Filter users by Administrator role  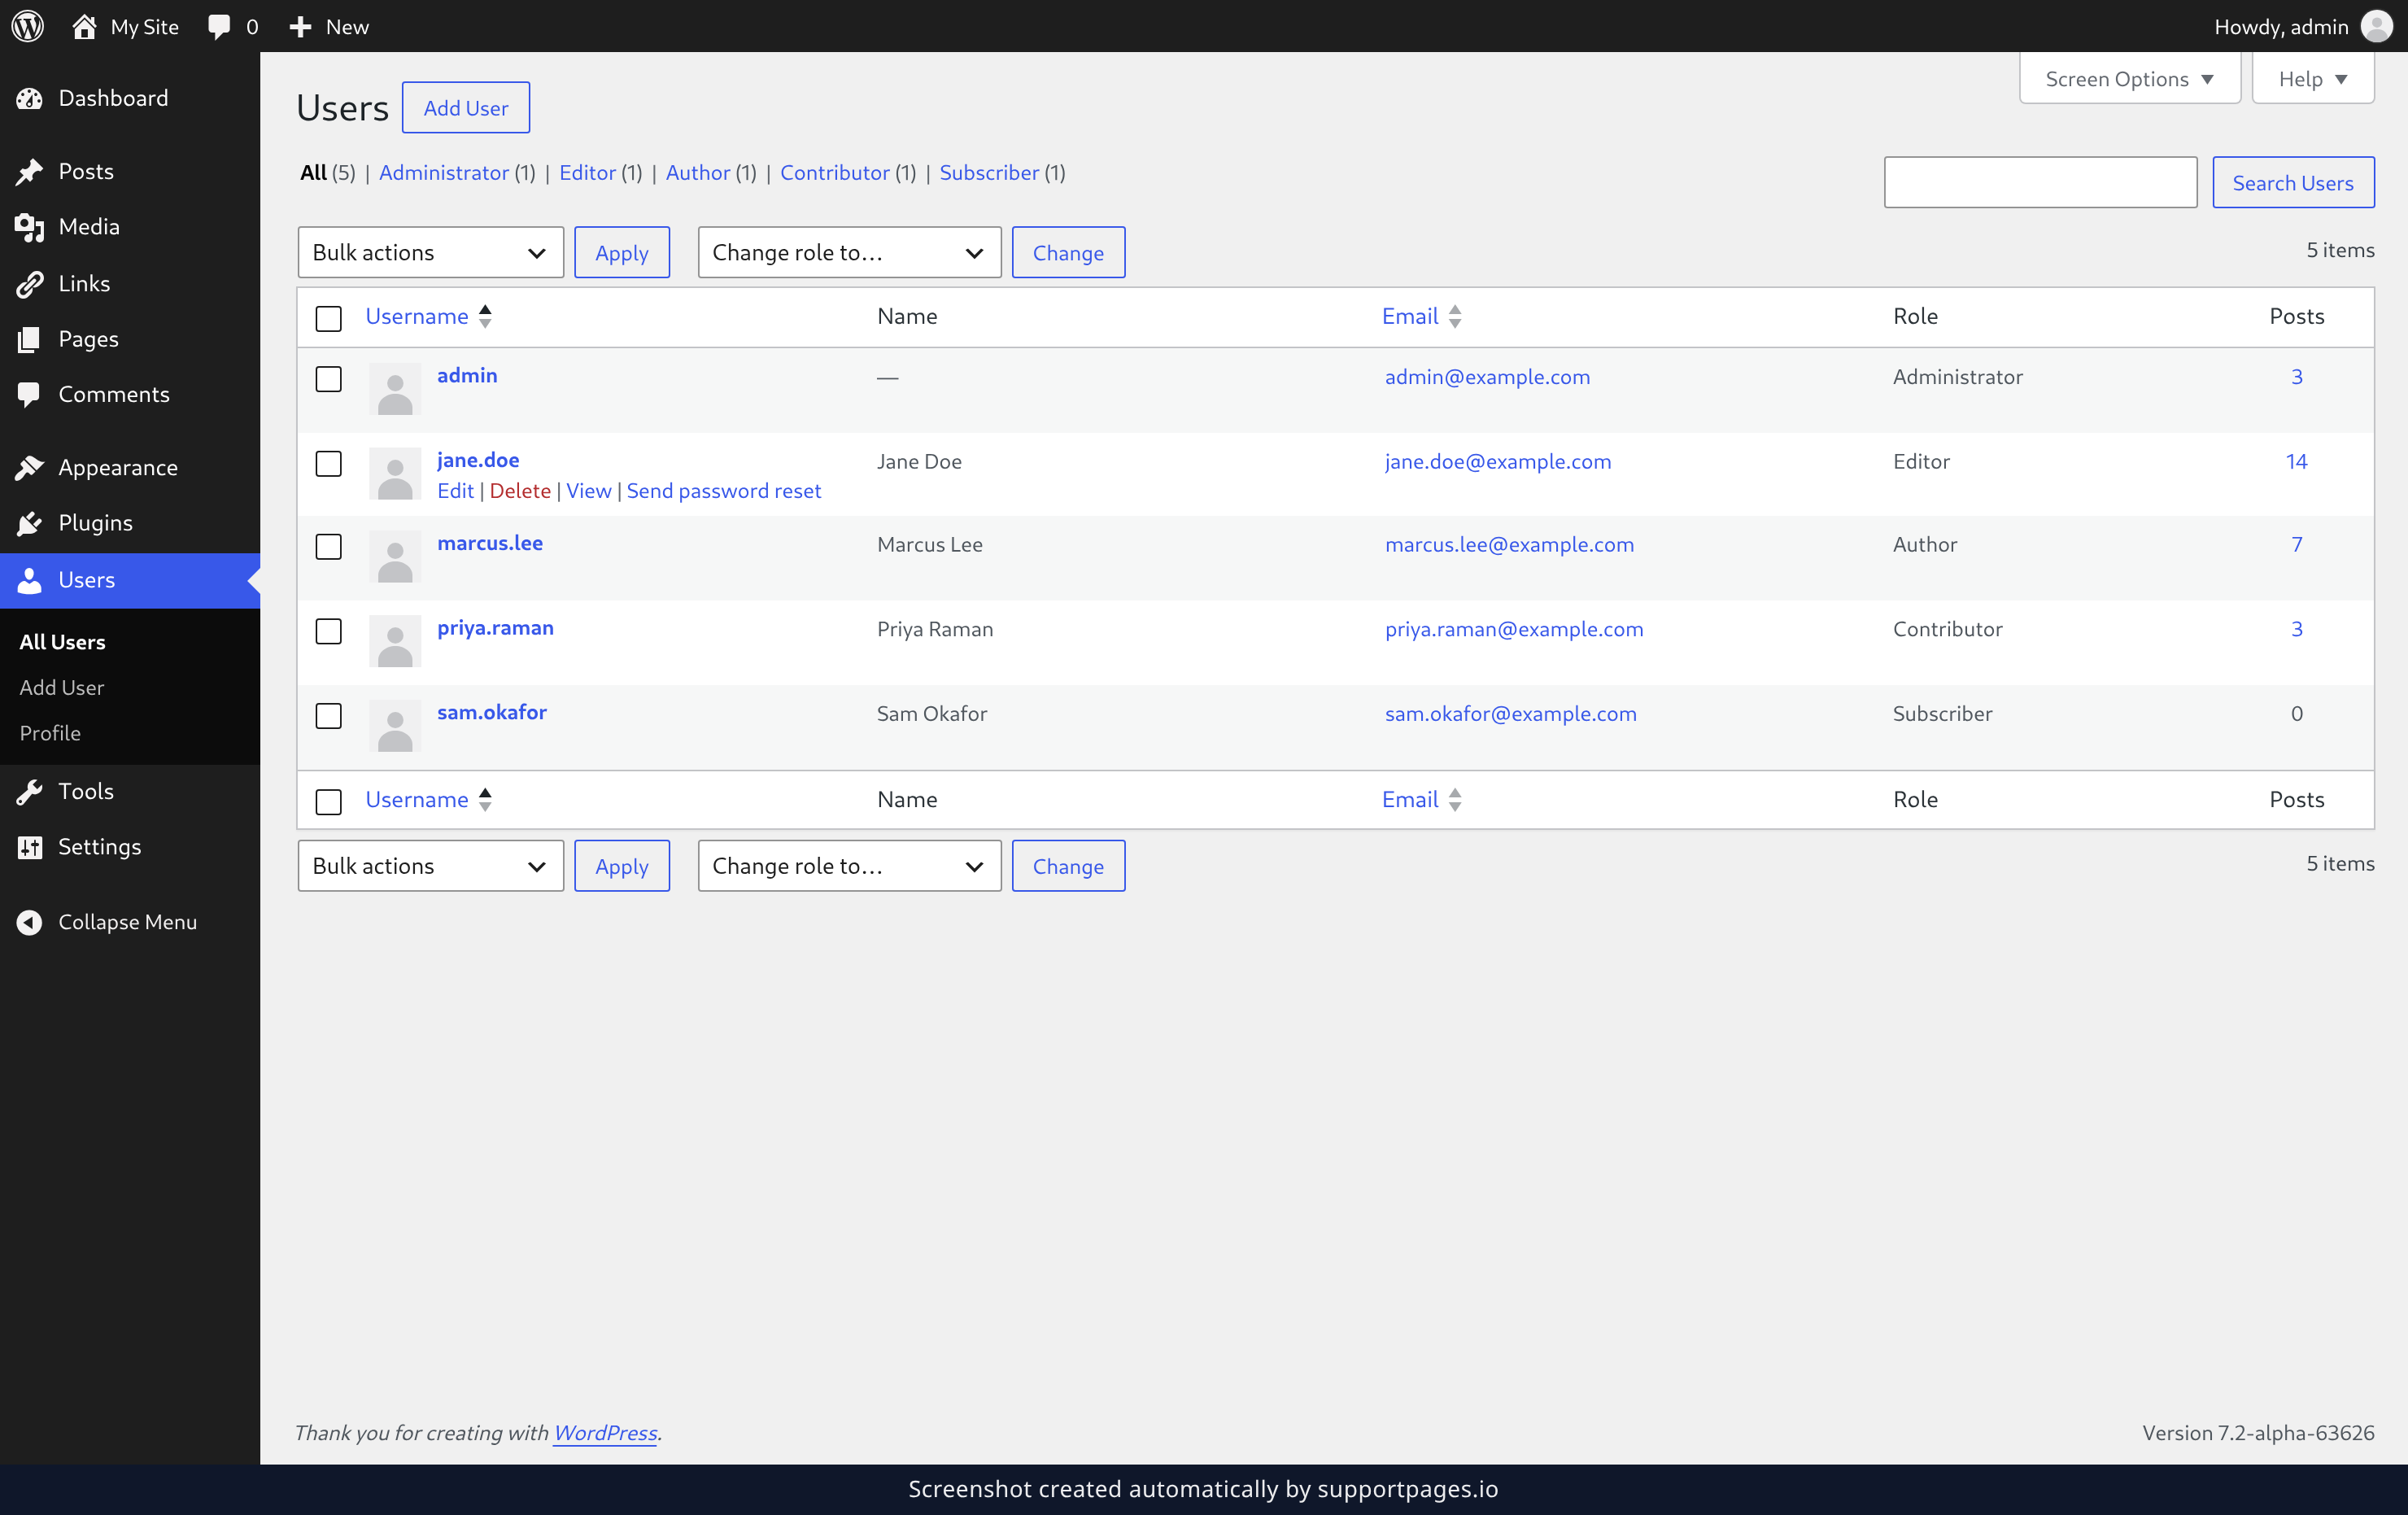tap(444, 172)
